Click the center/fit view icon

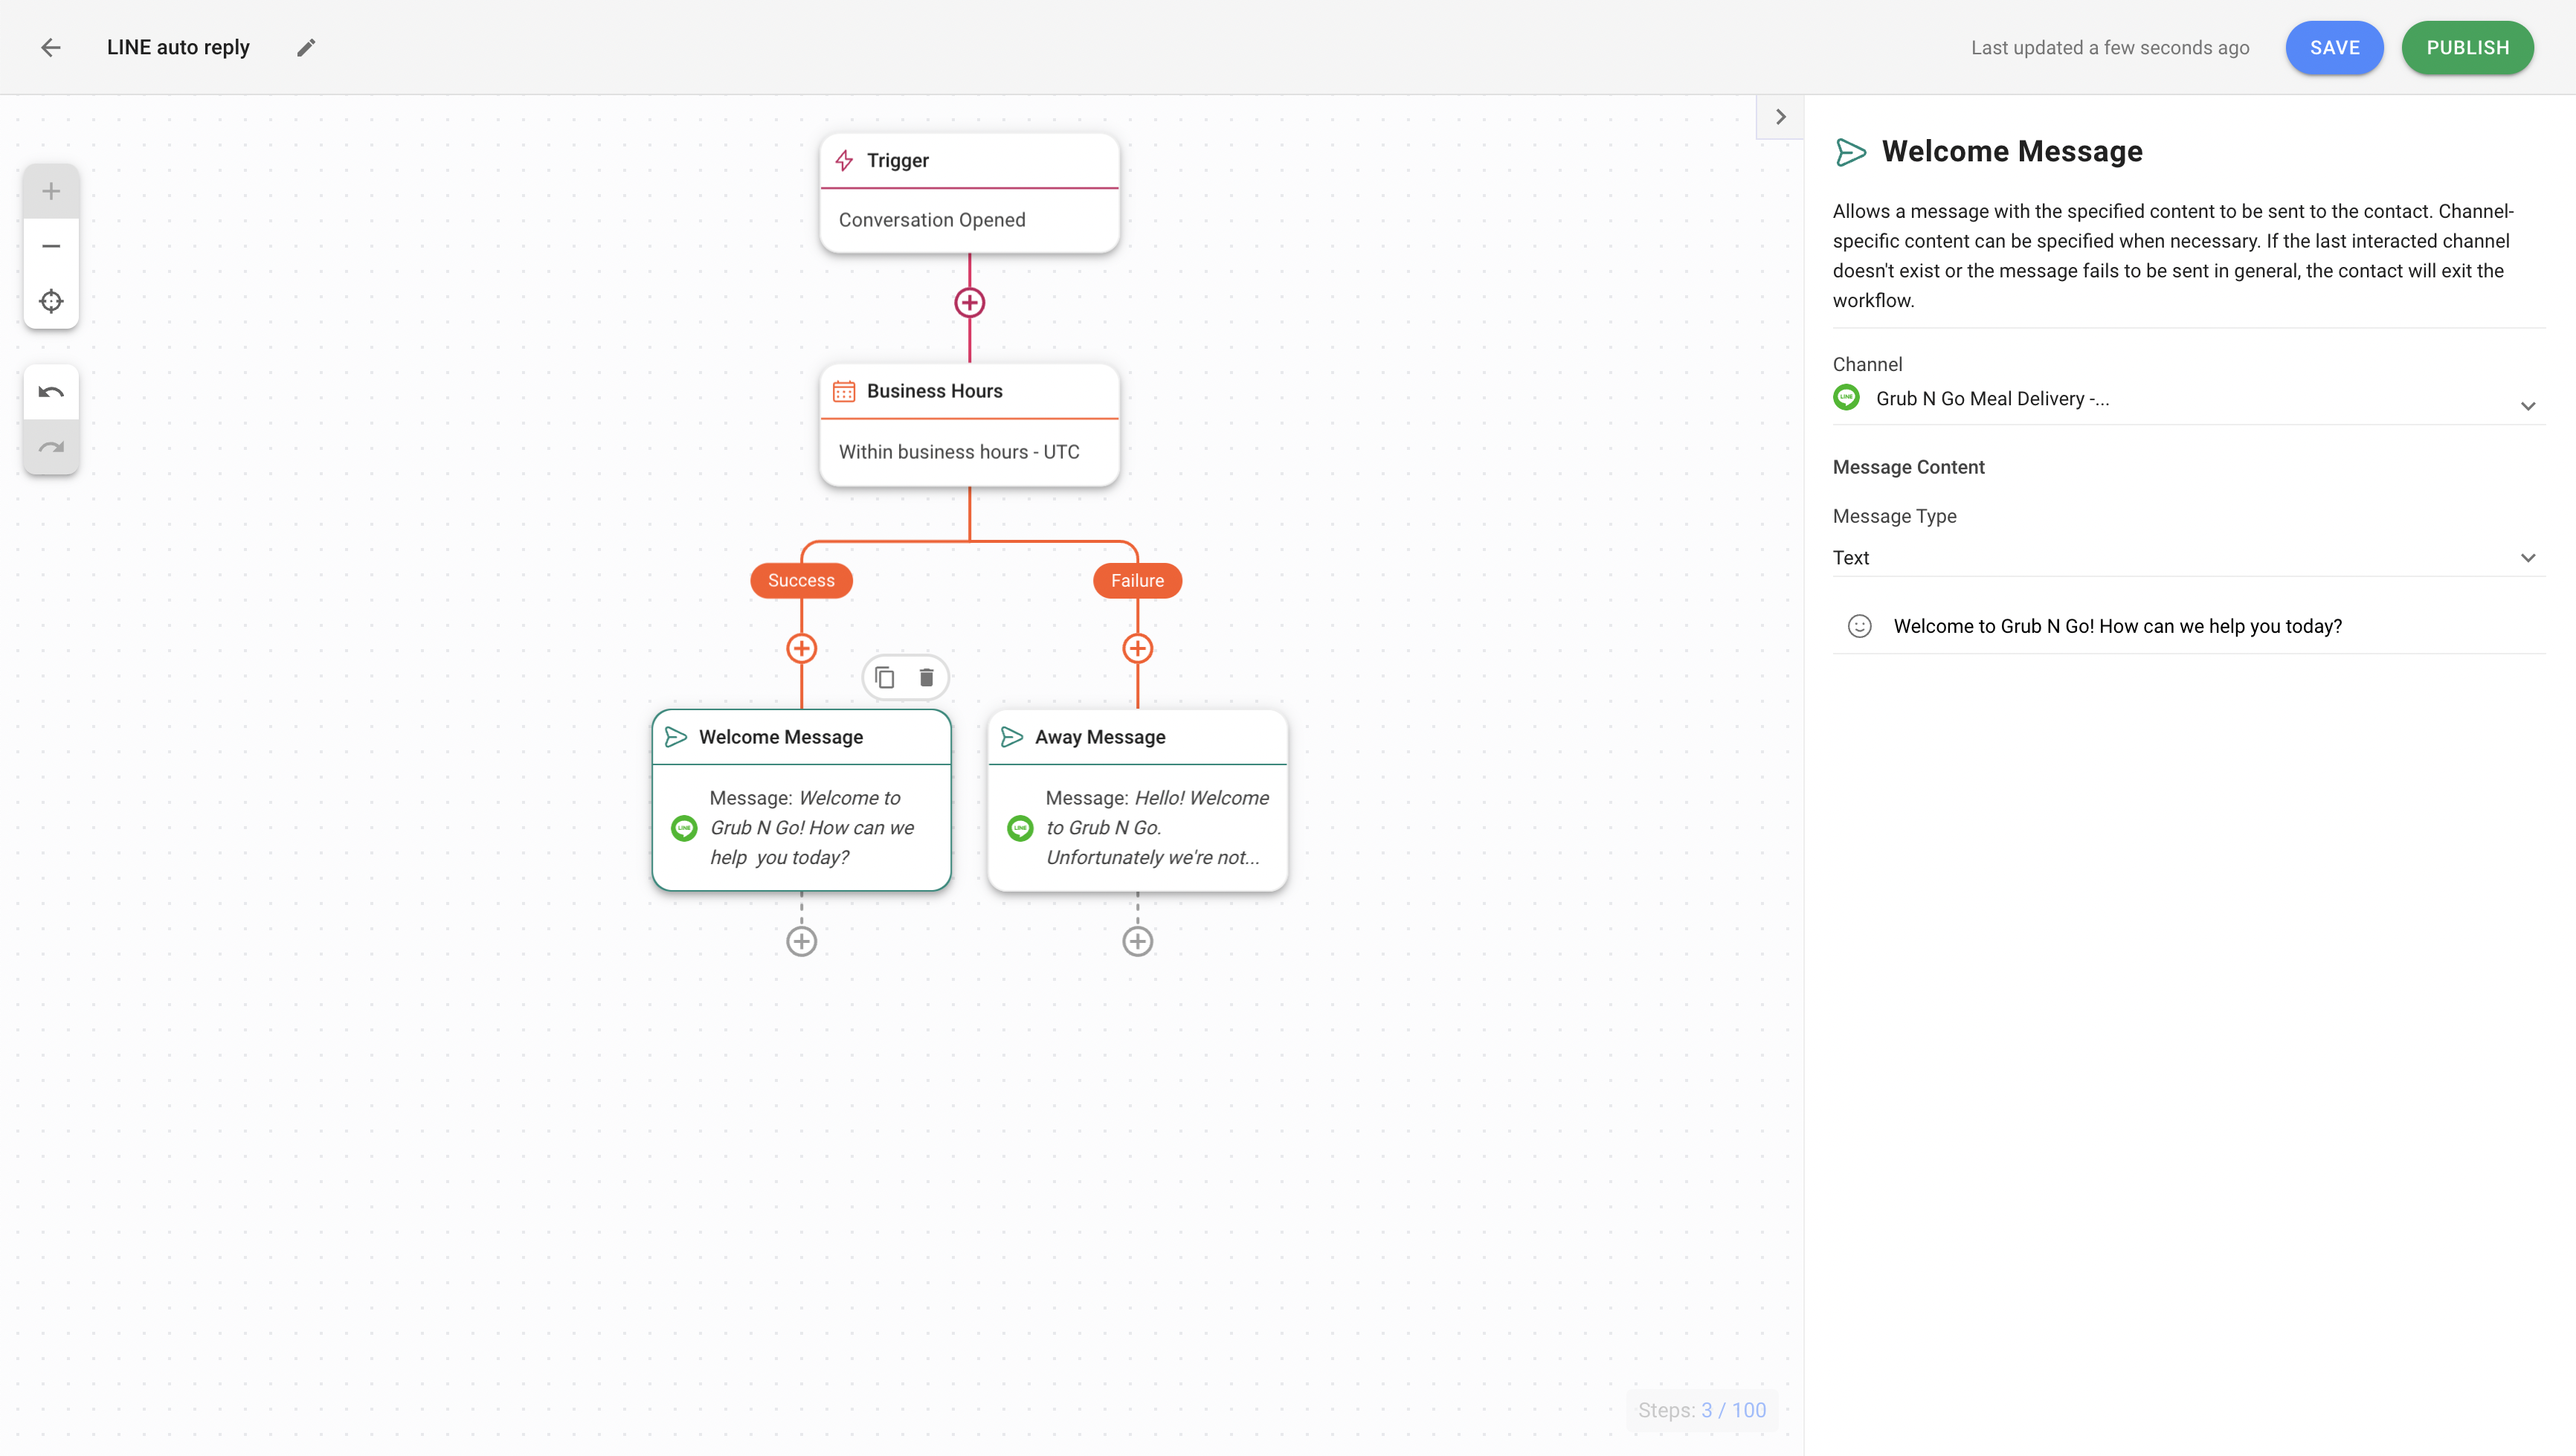[x=50, y=300]
